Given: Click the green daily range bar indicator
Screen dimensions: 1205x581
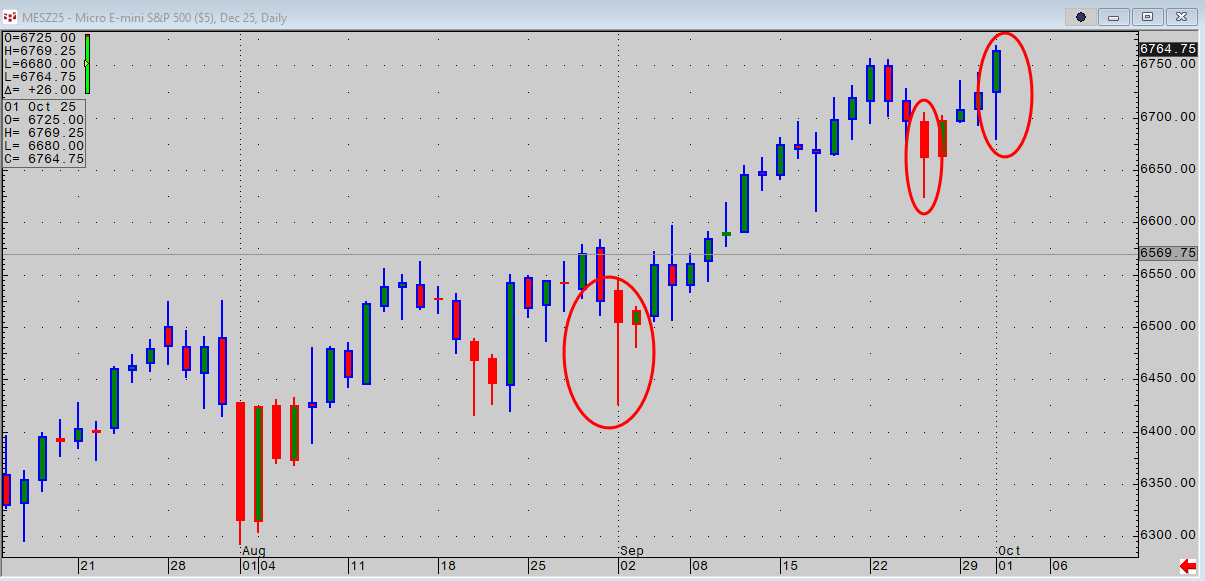Looking at the screenshot, I should point(87,64).
